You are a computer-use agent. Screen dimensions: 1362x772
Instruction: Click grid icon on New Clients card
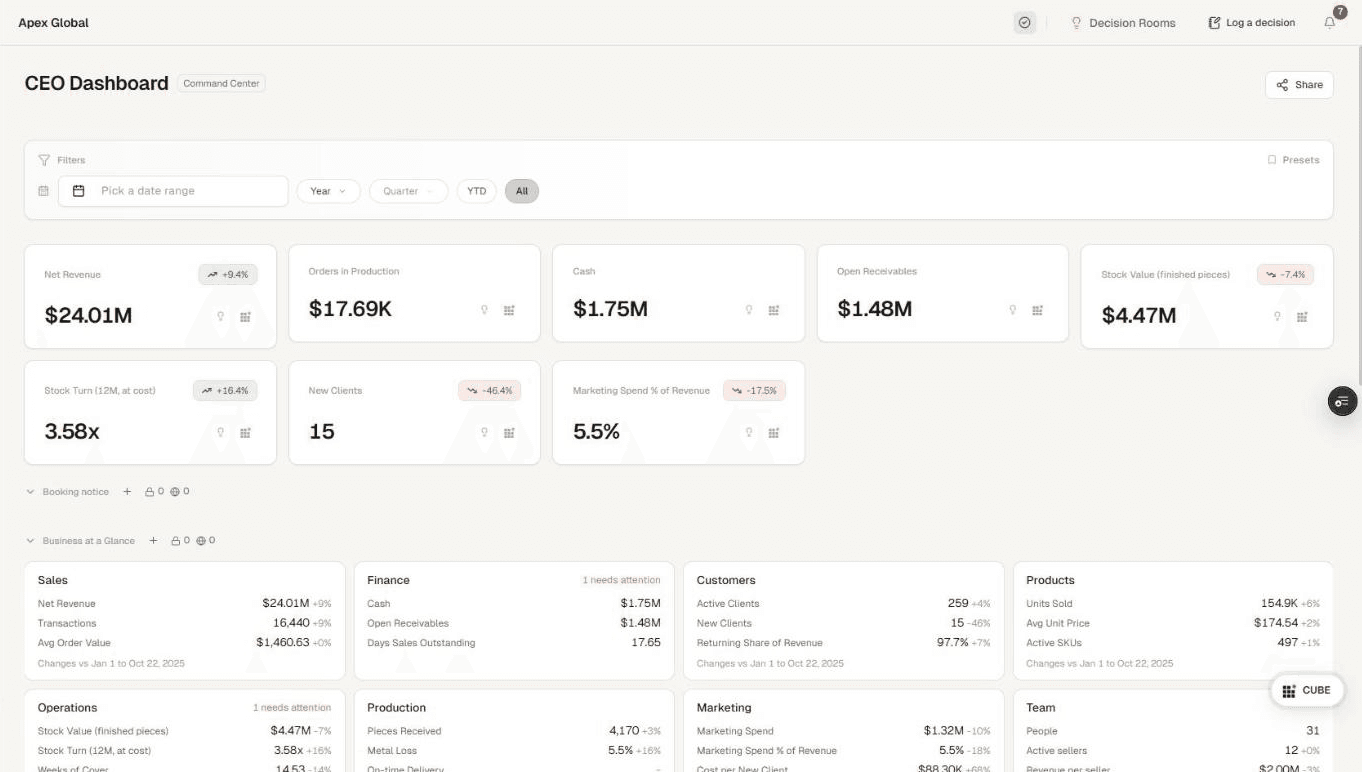[x=509, y=432]
